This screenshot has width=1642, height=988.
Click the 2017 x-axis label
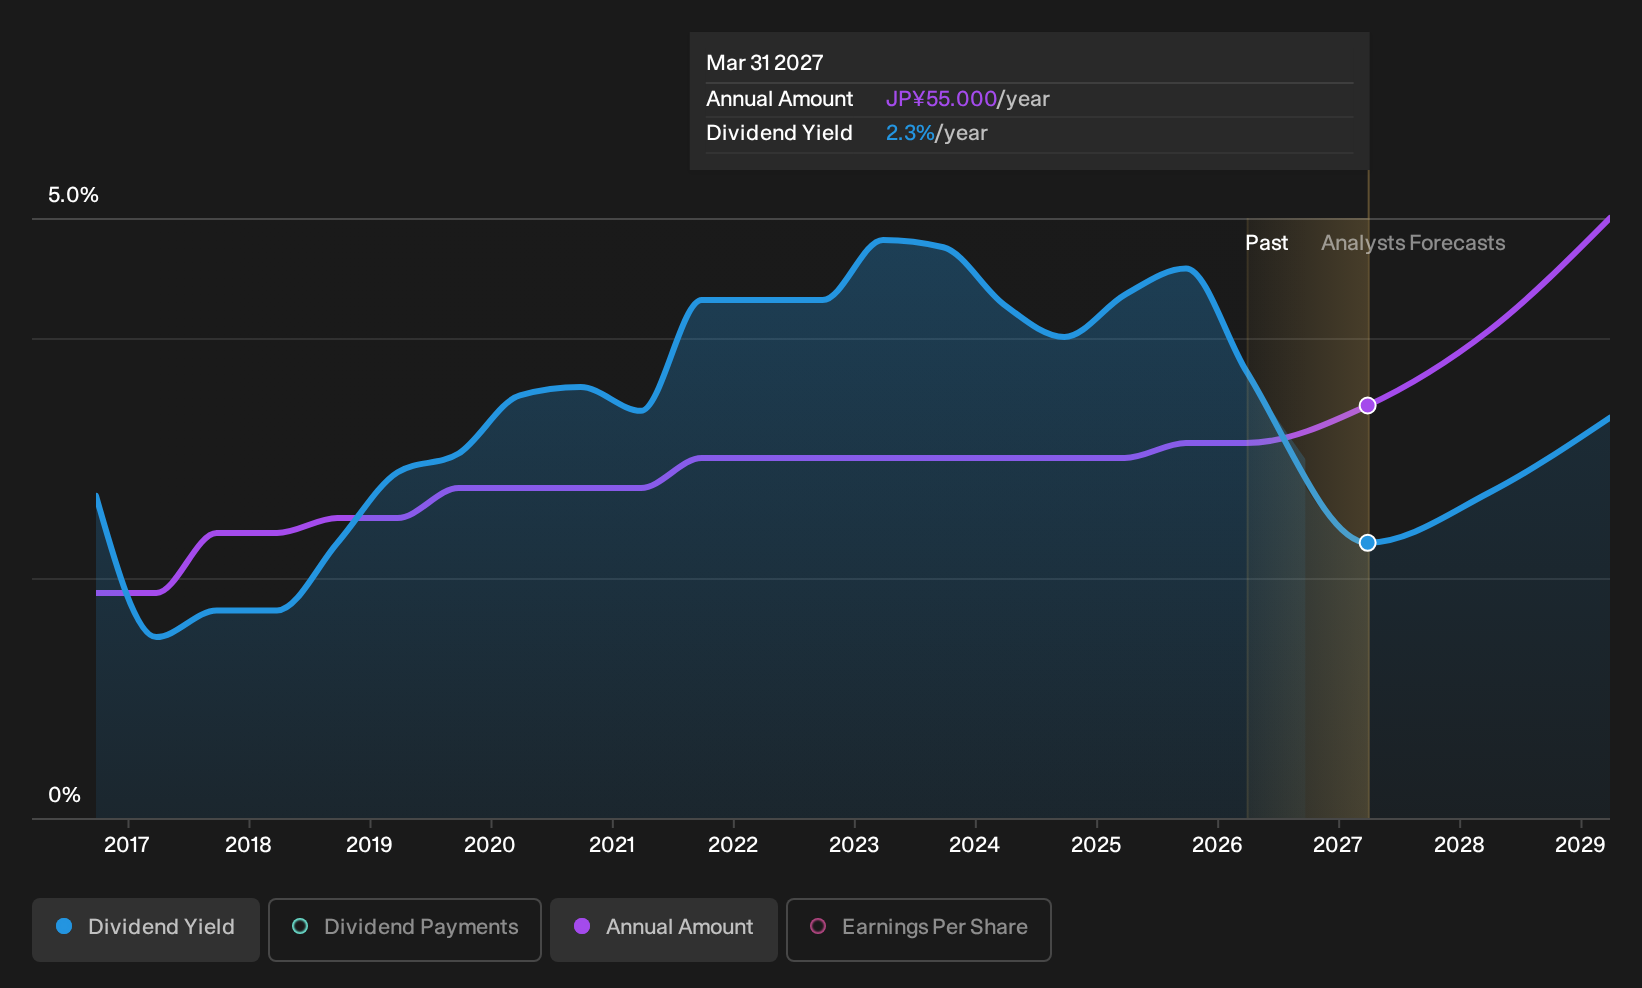[x=127, y=845]
